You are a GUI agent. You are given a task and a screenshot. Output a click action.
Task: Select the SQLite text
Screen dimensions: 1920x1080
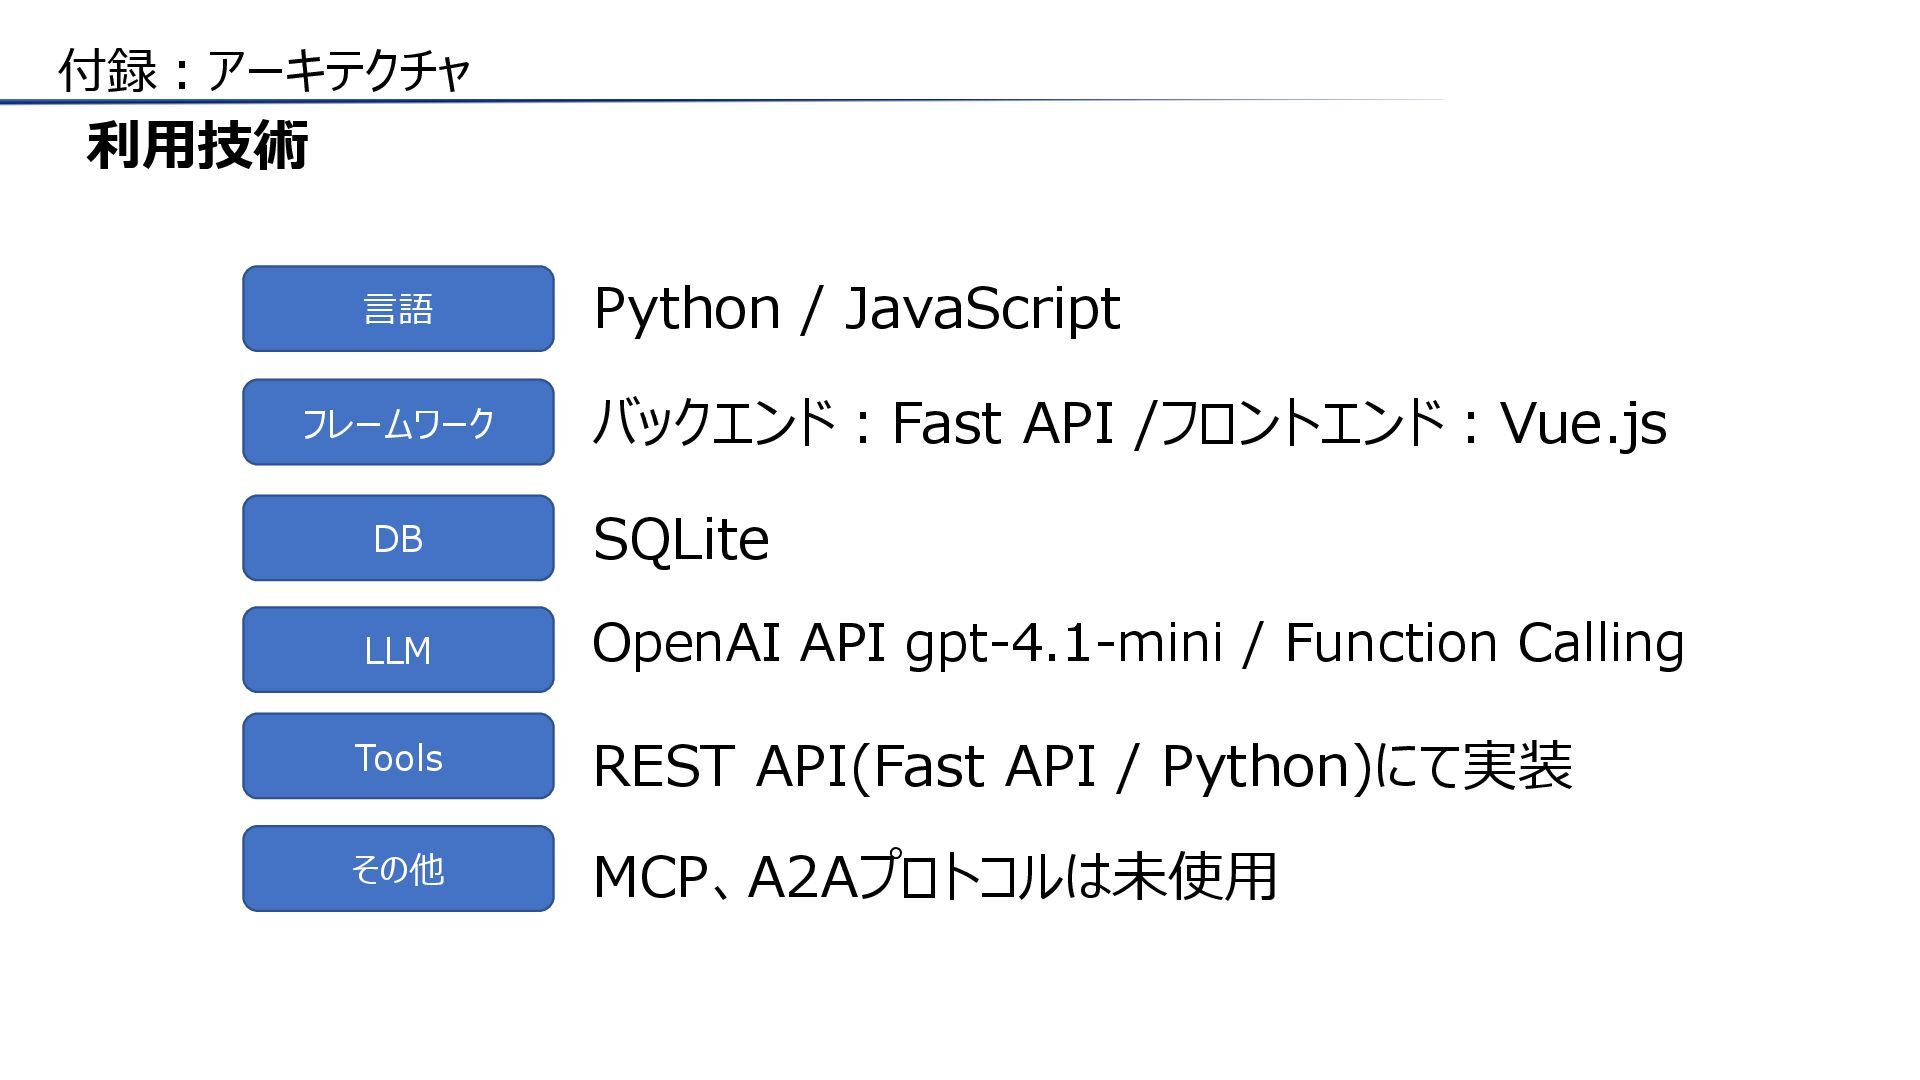click(x=681, y=540)
